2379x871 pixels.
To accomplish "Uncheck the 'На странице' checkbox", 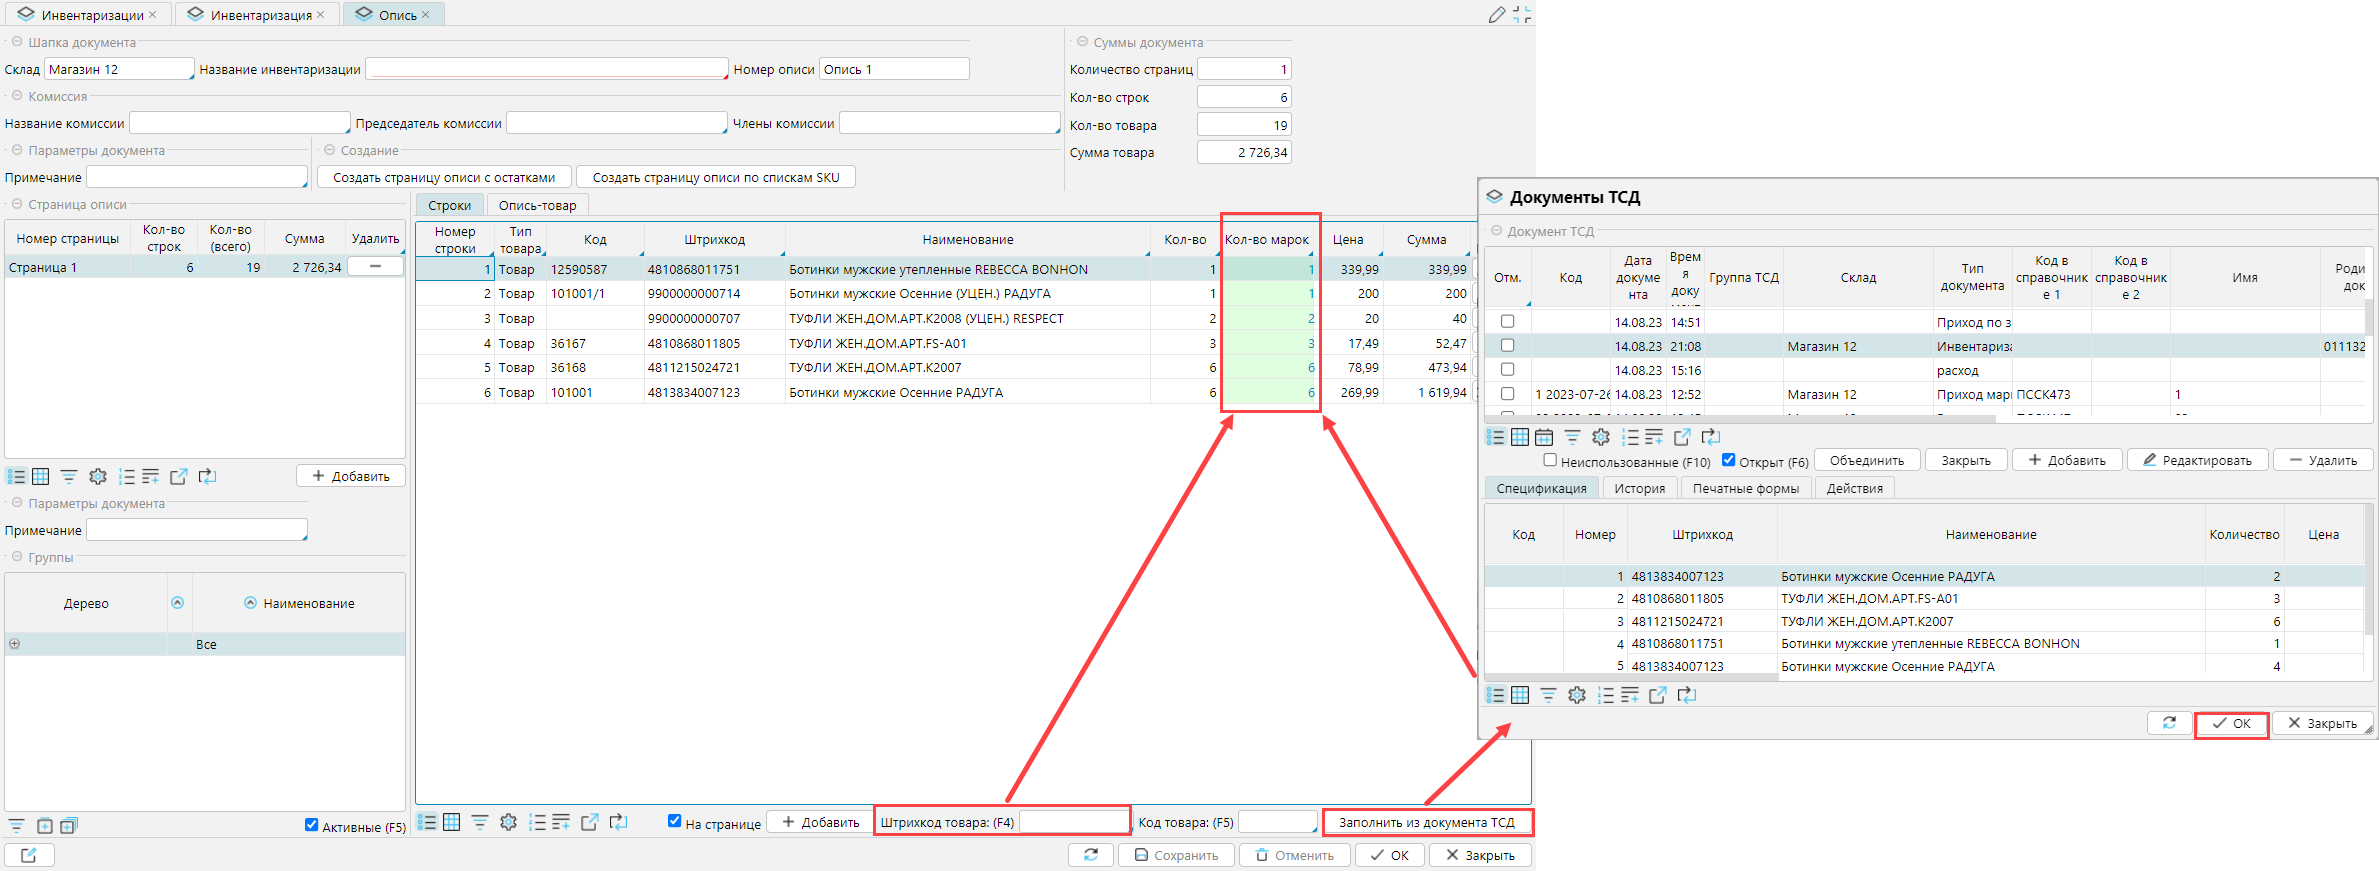I will click(x=675, y=821).
